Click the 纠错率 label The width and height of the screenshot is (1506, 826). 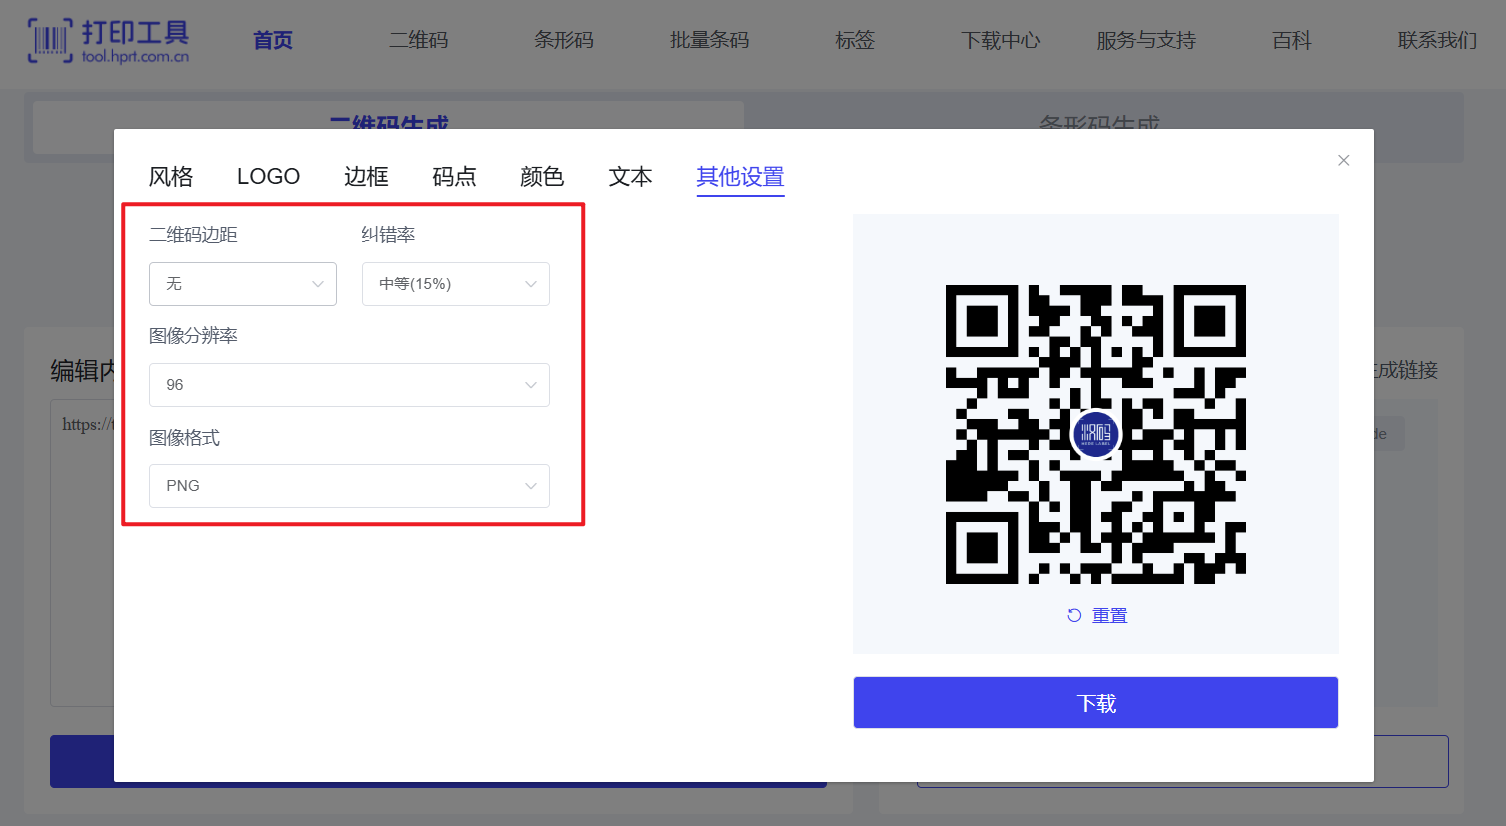click(388, 235)
